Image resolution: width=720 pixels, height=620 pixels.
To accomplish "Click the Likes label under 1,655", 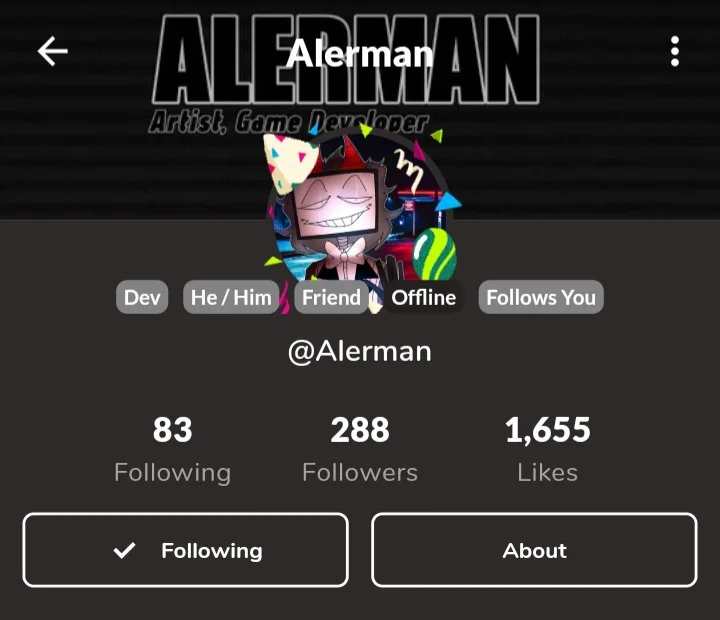I will [547, 473].
